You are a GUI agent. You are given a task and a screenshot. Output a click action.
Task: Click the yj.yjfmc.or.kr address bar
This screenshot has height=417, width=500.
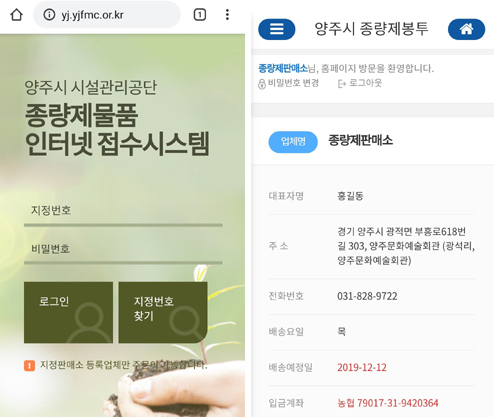[x=107, y=15]
